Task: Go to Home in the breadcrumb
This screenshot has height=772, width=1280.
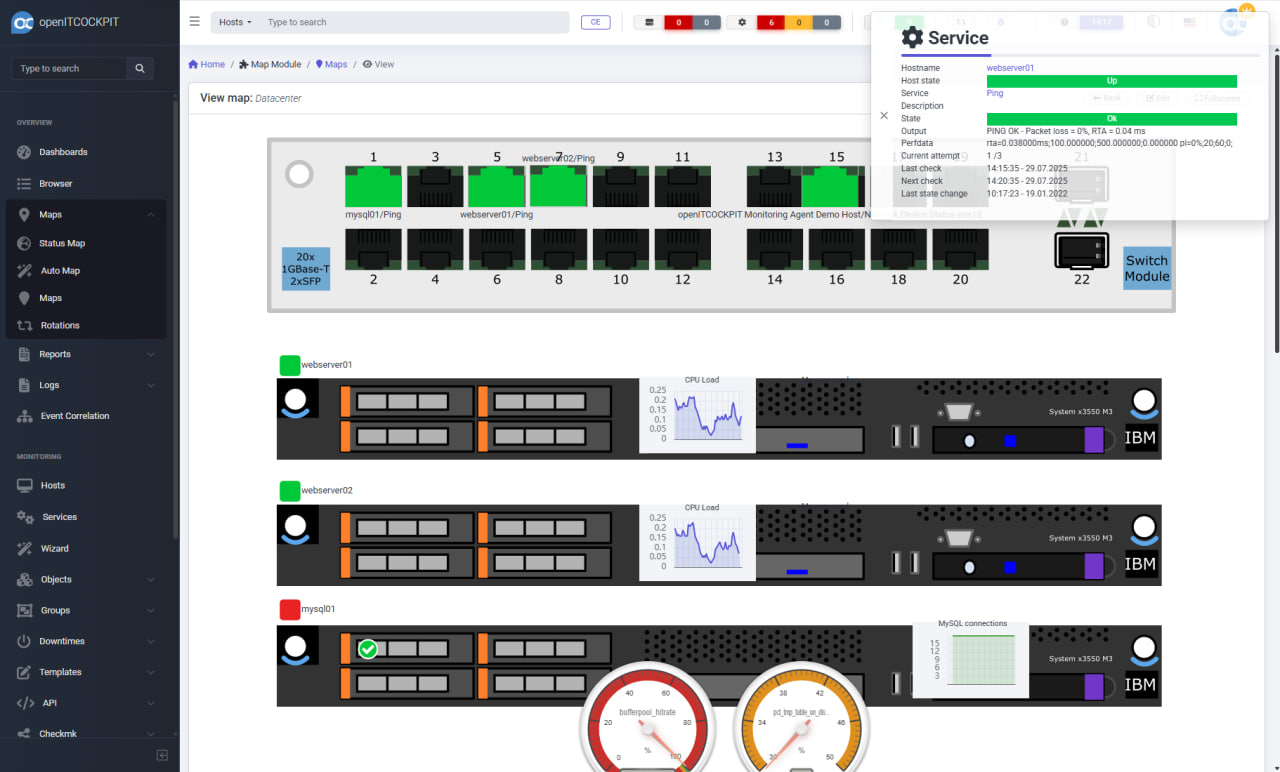Action: [207, 64]
